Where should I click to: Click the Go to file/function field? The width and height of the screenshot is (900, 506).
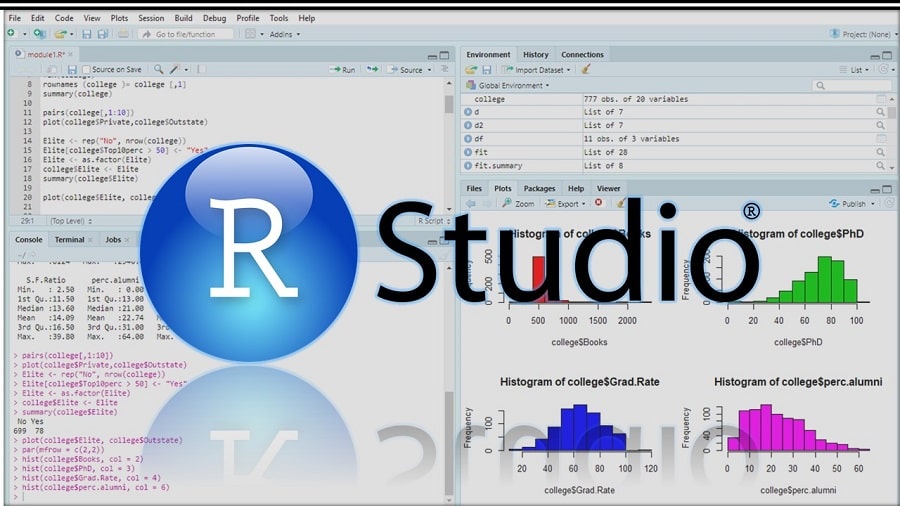tap(186, 34)
